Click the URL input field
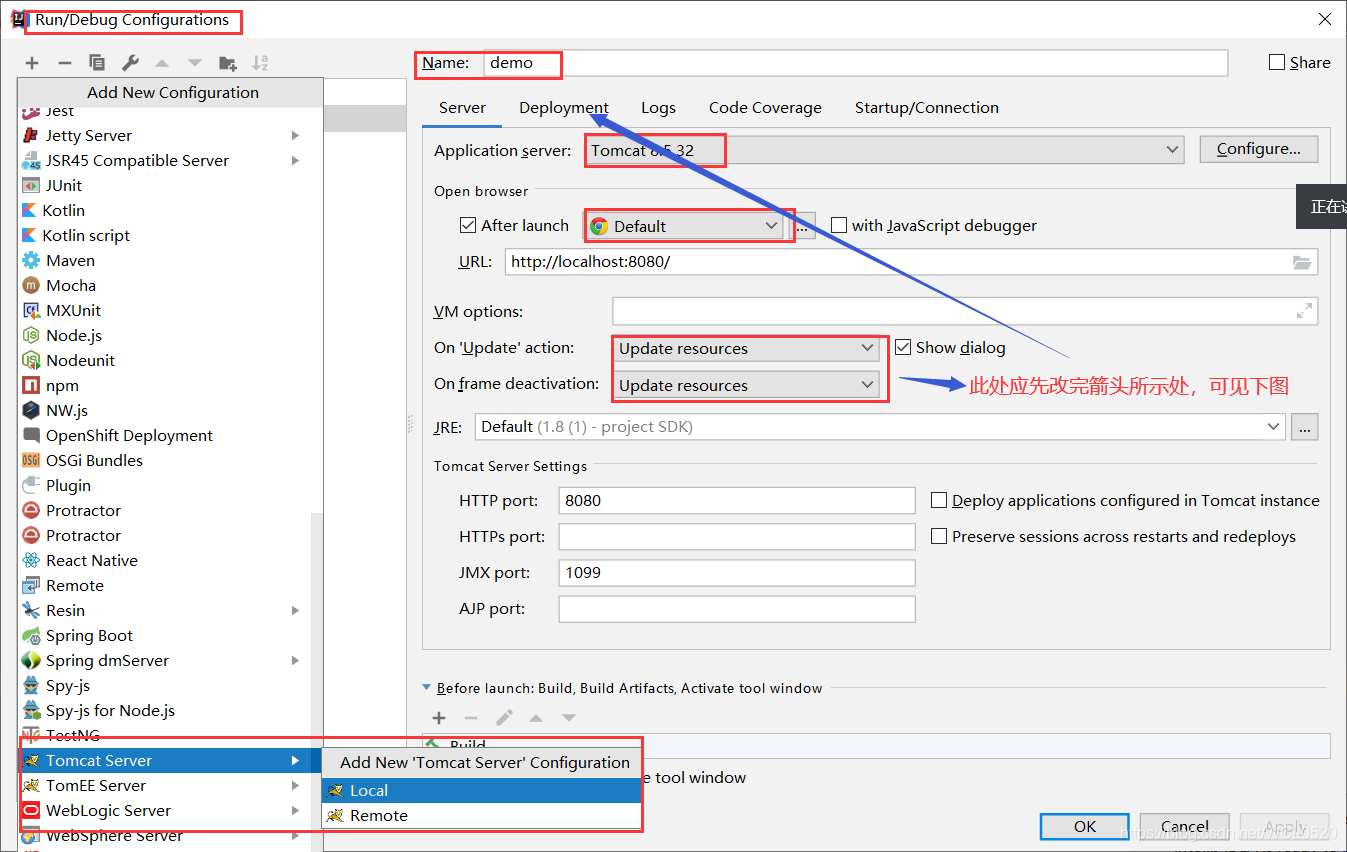 tap(911, 262)
